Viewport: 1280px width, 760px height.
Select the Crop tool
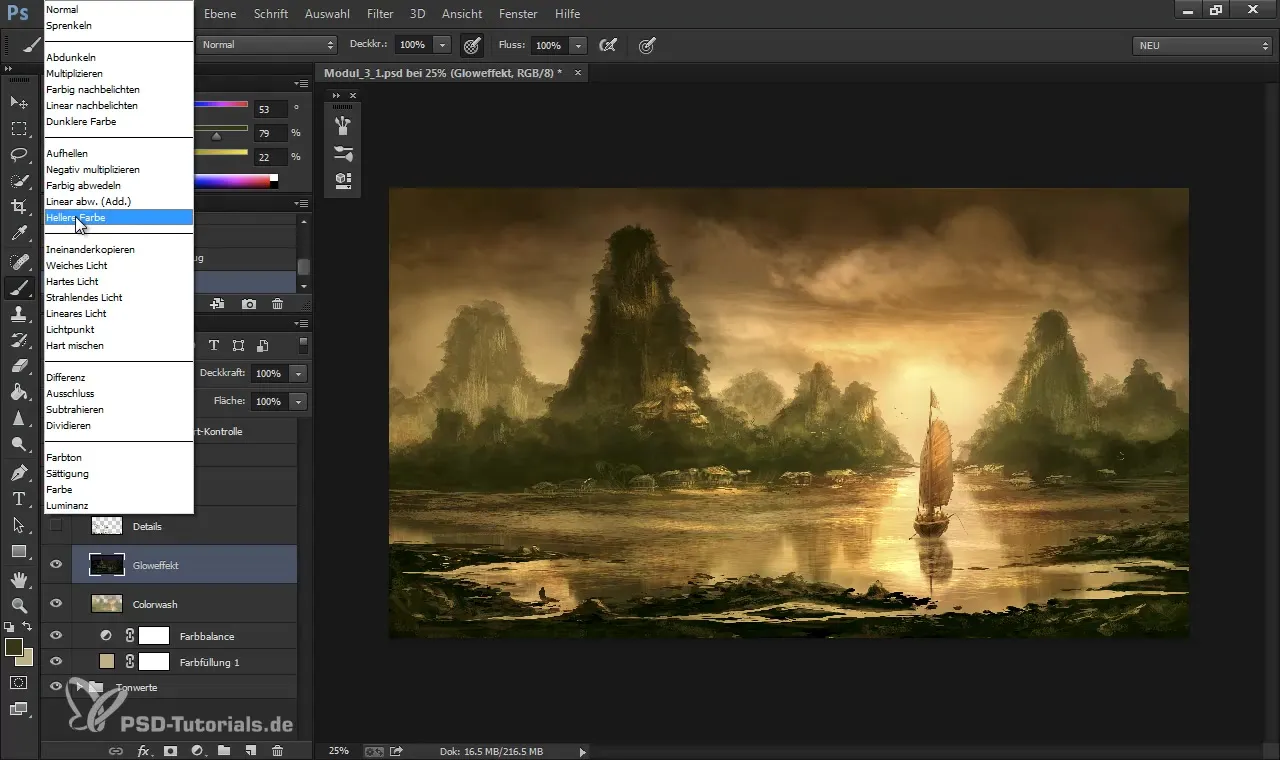(19, 207)
